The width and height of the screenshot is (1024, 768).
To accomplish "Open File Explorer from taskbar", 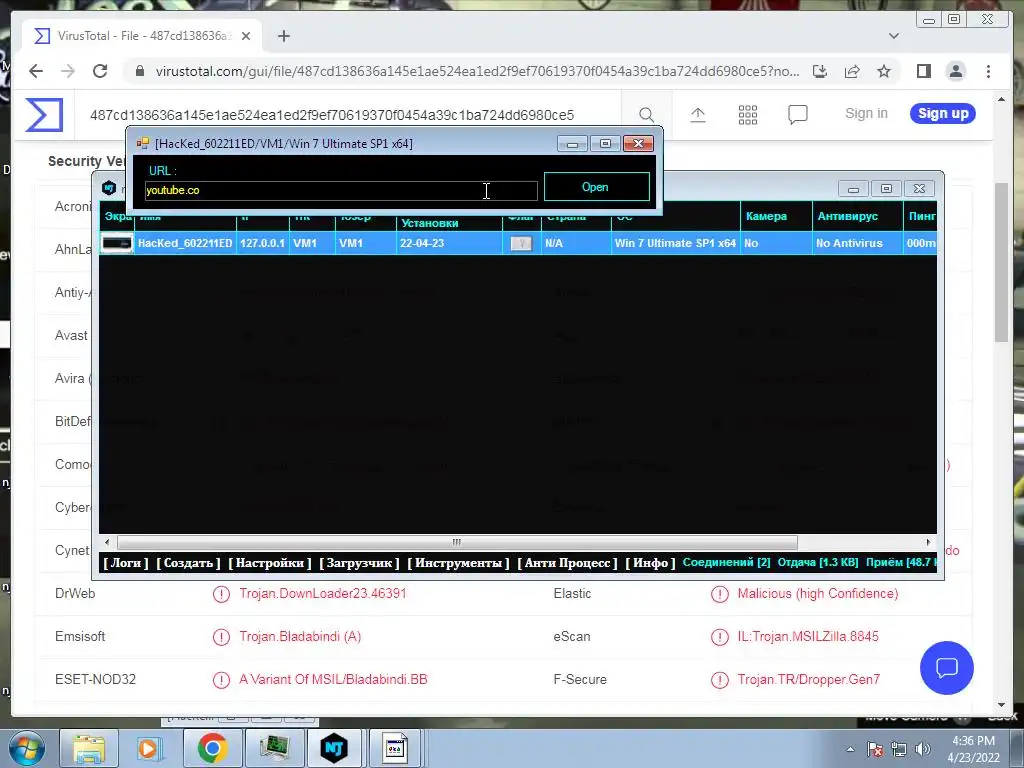I will click(x=88, y=748).
